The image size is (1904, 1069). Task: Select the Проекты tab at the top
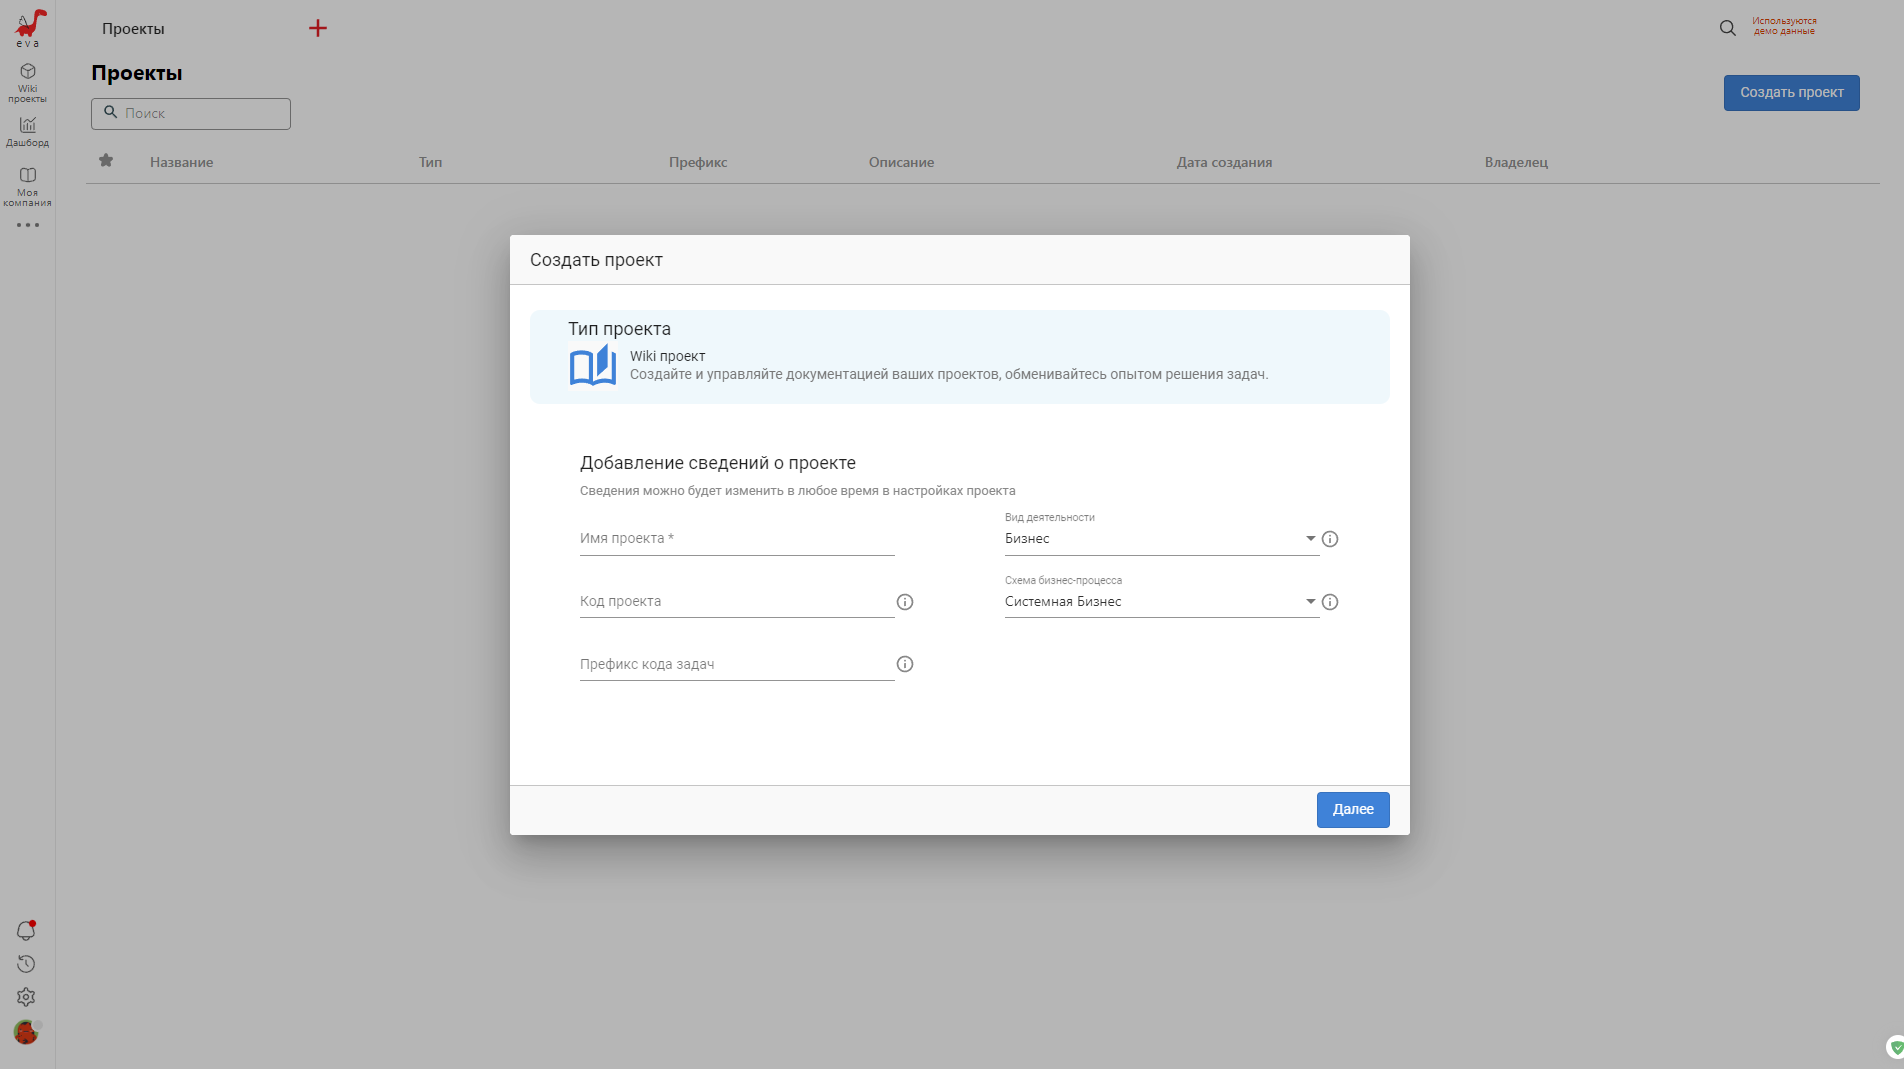pyautogui.click(x=133, y=29)
